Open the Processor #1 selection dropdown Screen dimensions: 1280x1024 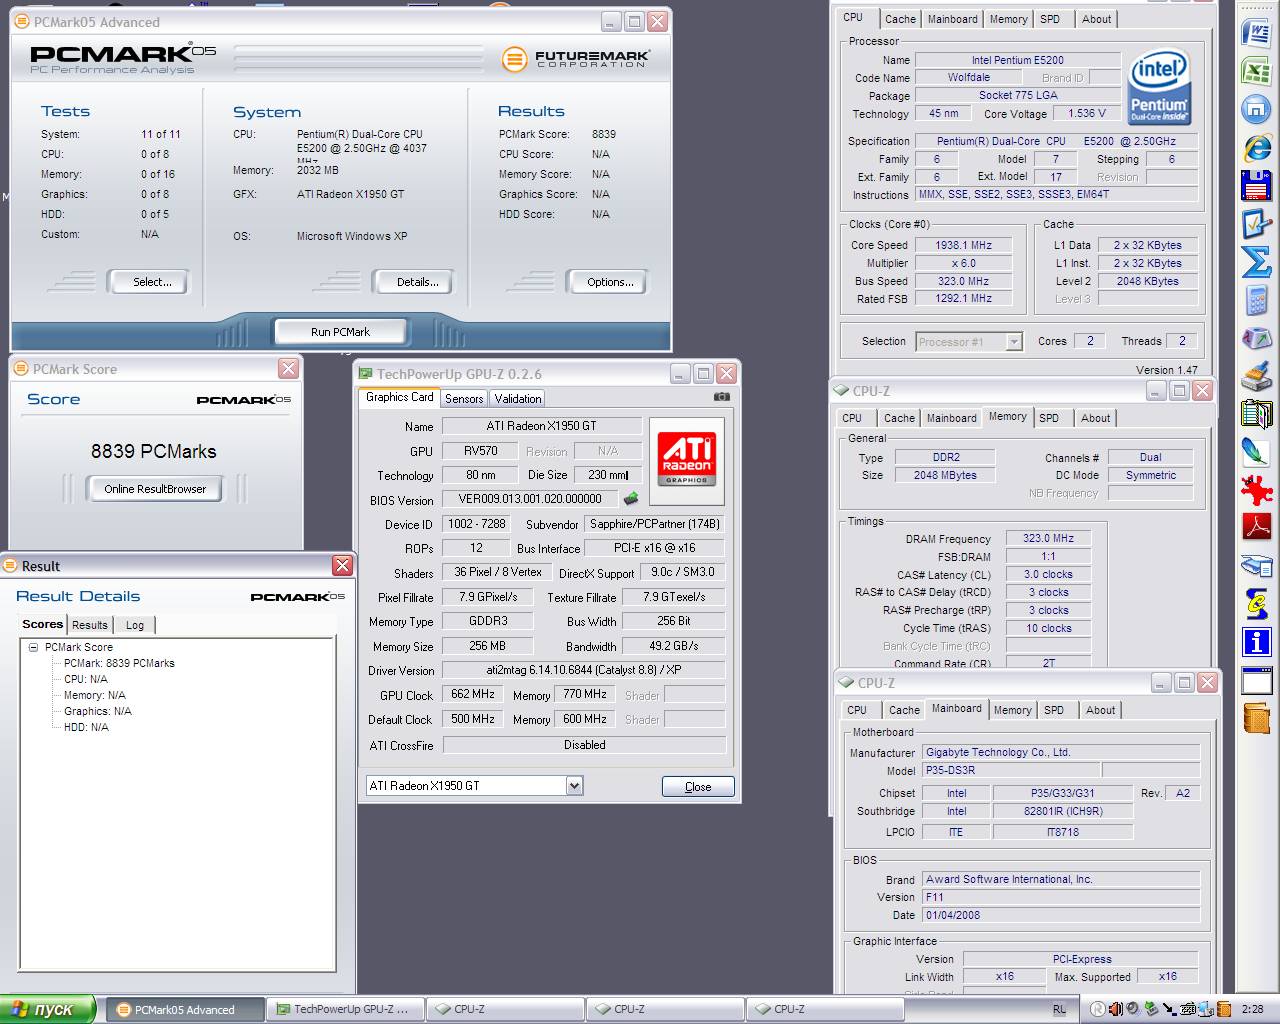click(1014, 342)
